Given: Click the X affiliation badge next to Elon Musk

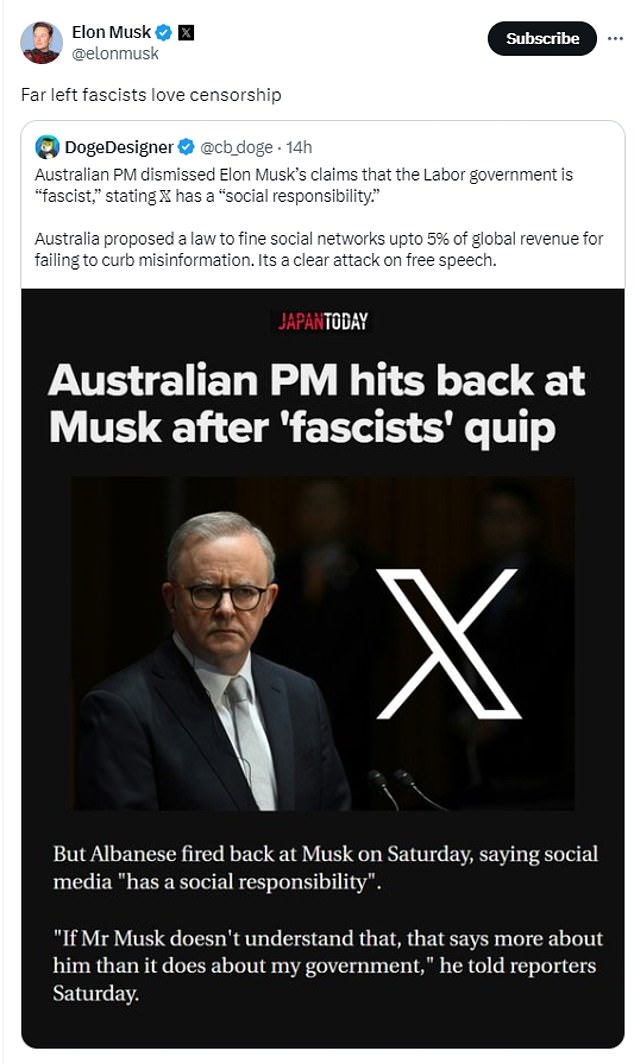Looking at the screenshot, I should [x=186, y=33].
